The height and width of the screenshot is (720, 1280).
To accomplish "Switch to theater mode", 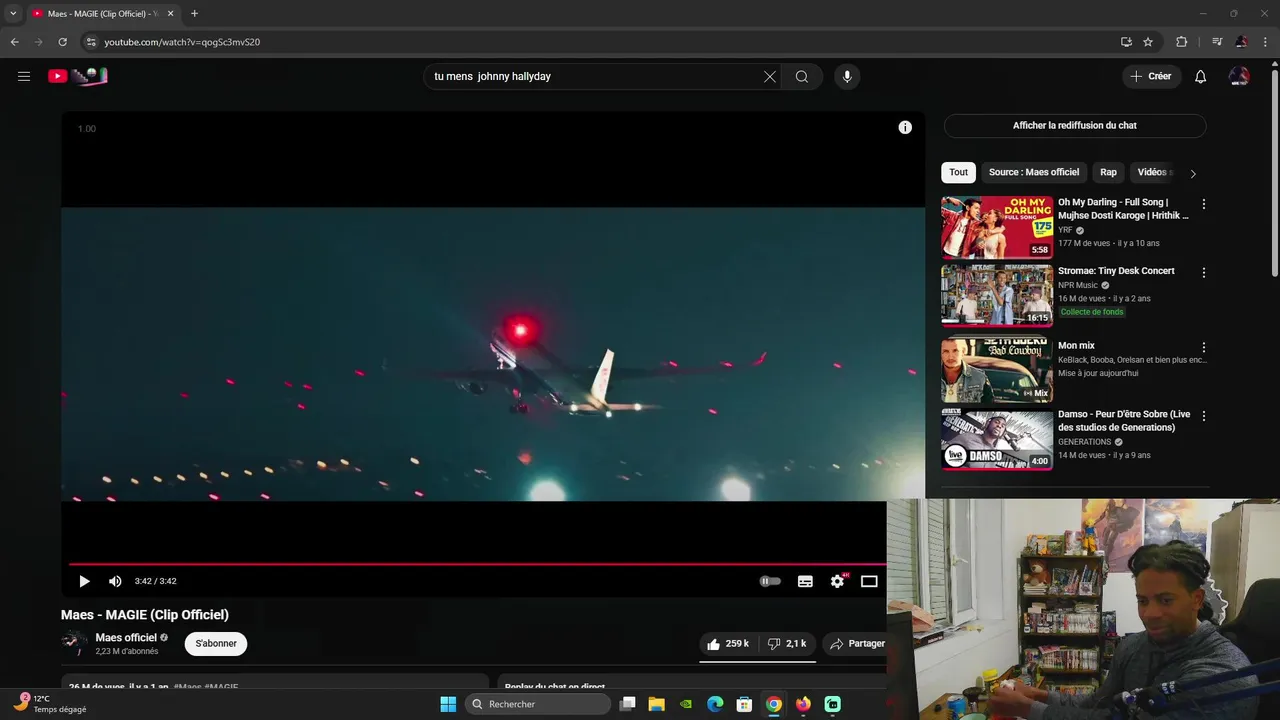I will click(x=869, y=581).
